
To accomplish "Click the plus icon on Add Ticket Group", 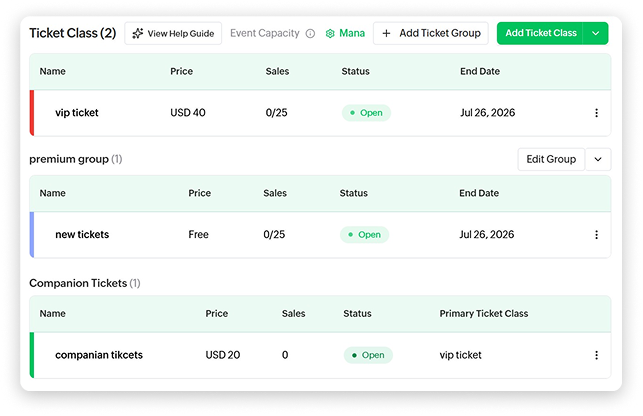I will (386, 33).
